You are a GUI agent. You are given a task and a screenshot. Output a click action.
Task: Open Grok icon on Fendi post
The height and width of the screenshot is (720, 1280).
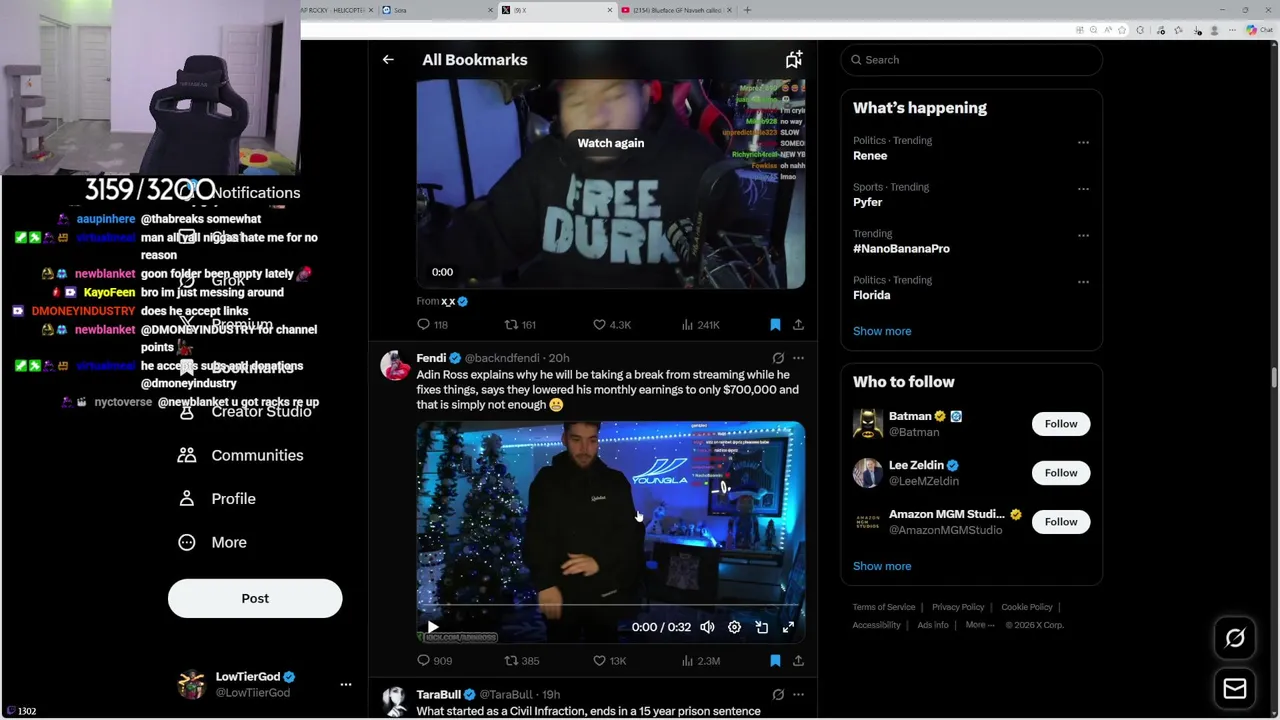[x=778, y=358]
